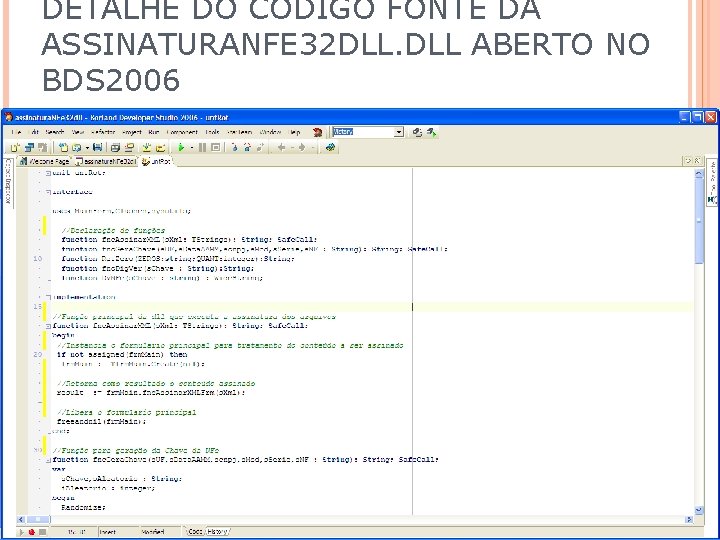Click the macro play icon in status bar
The image size is (720, 540).
[x=21, y=532]
